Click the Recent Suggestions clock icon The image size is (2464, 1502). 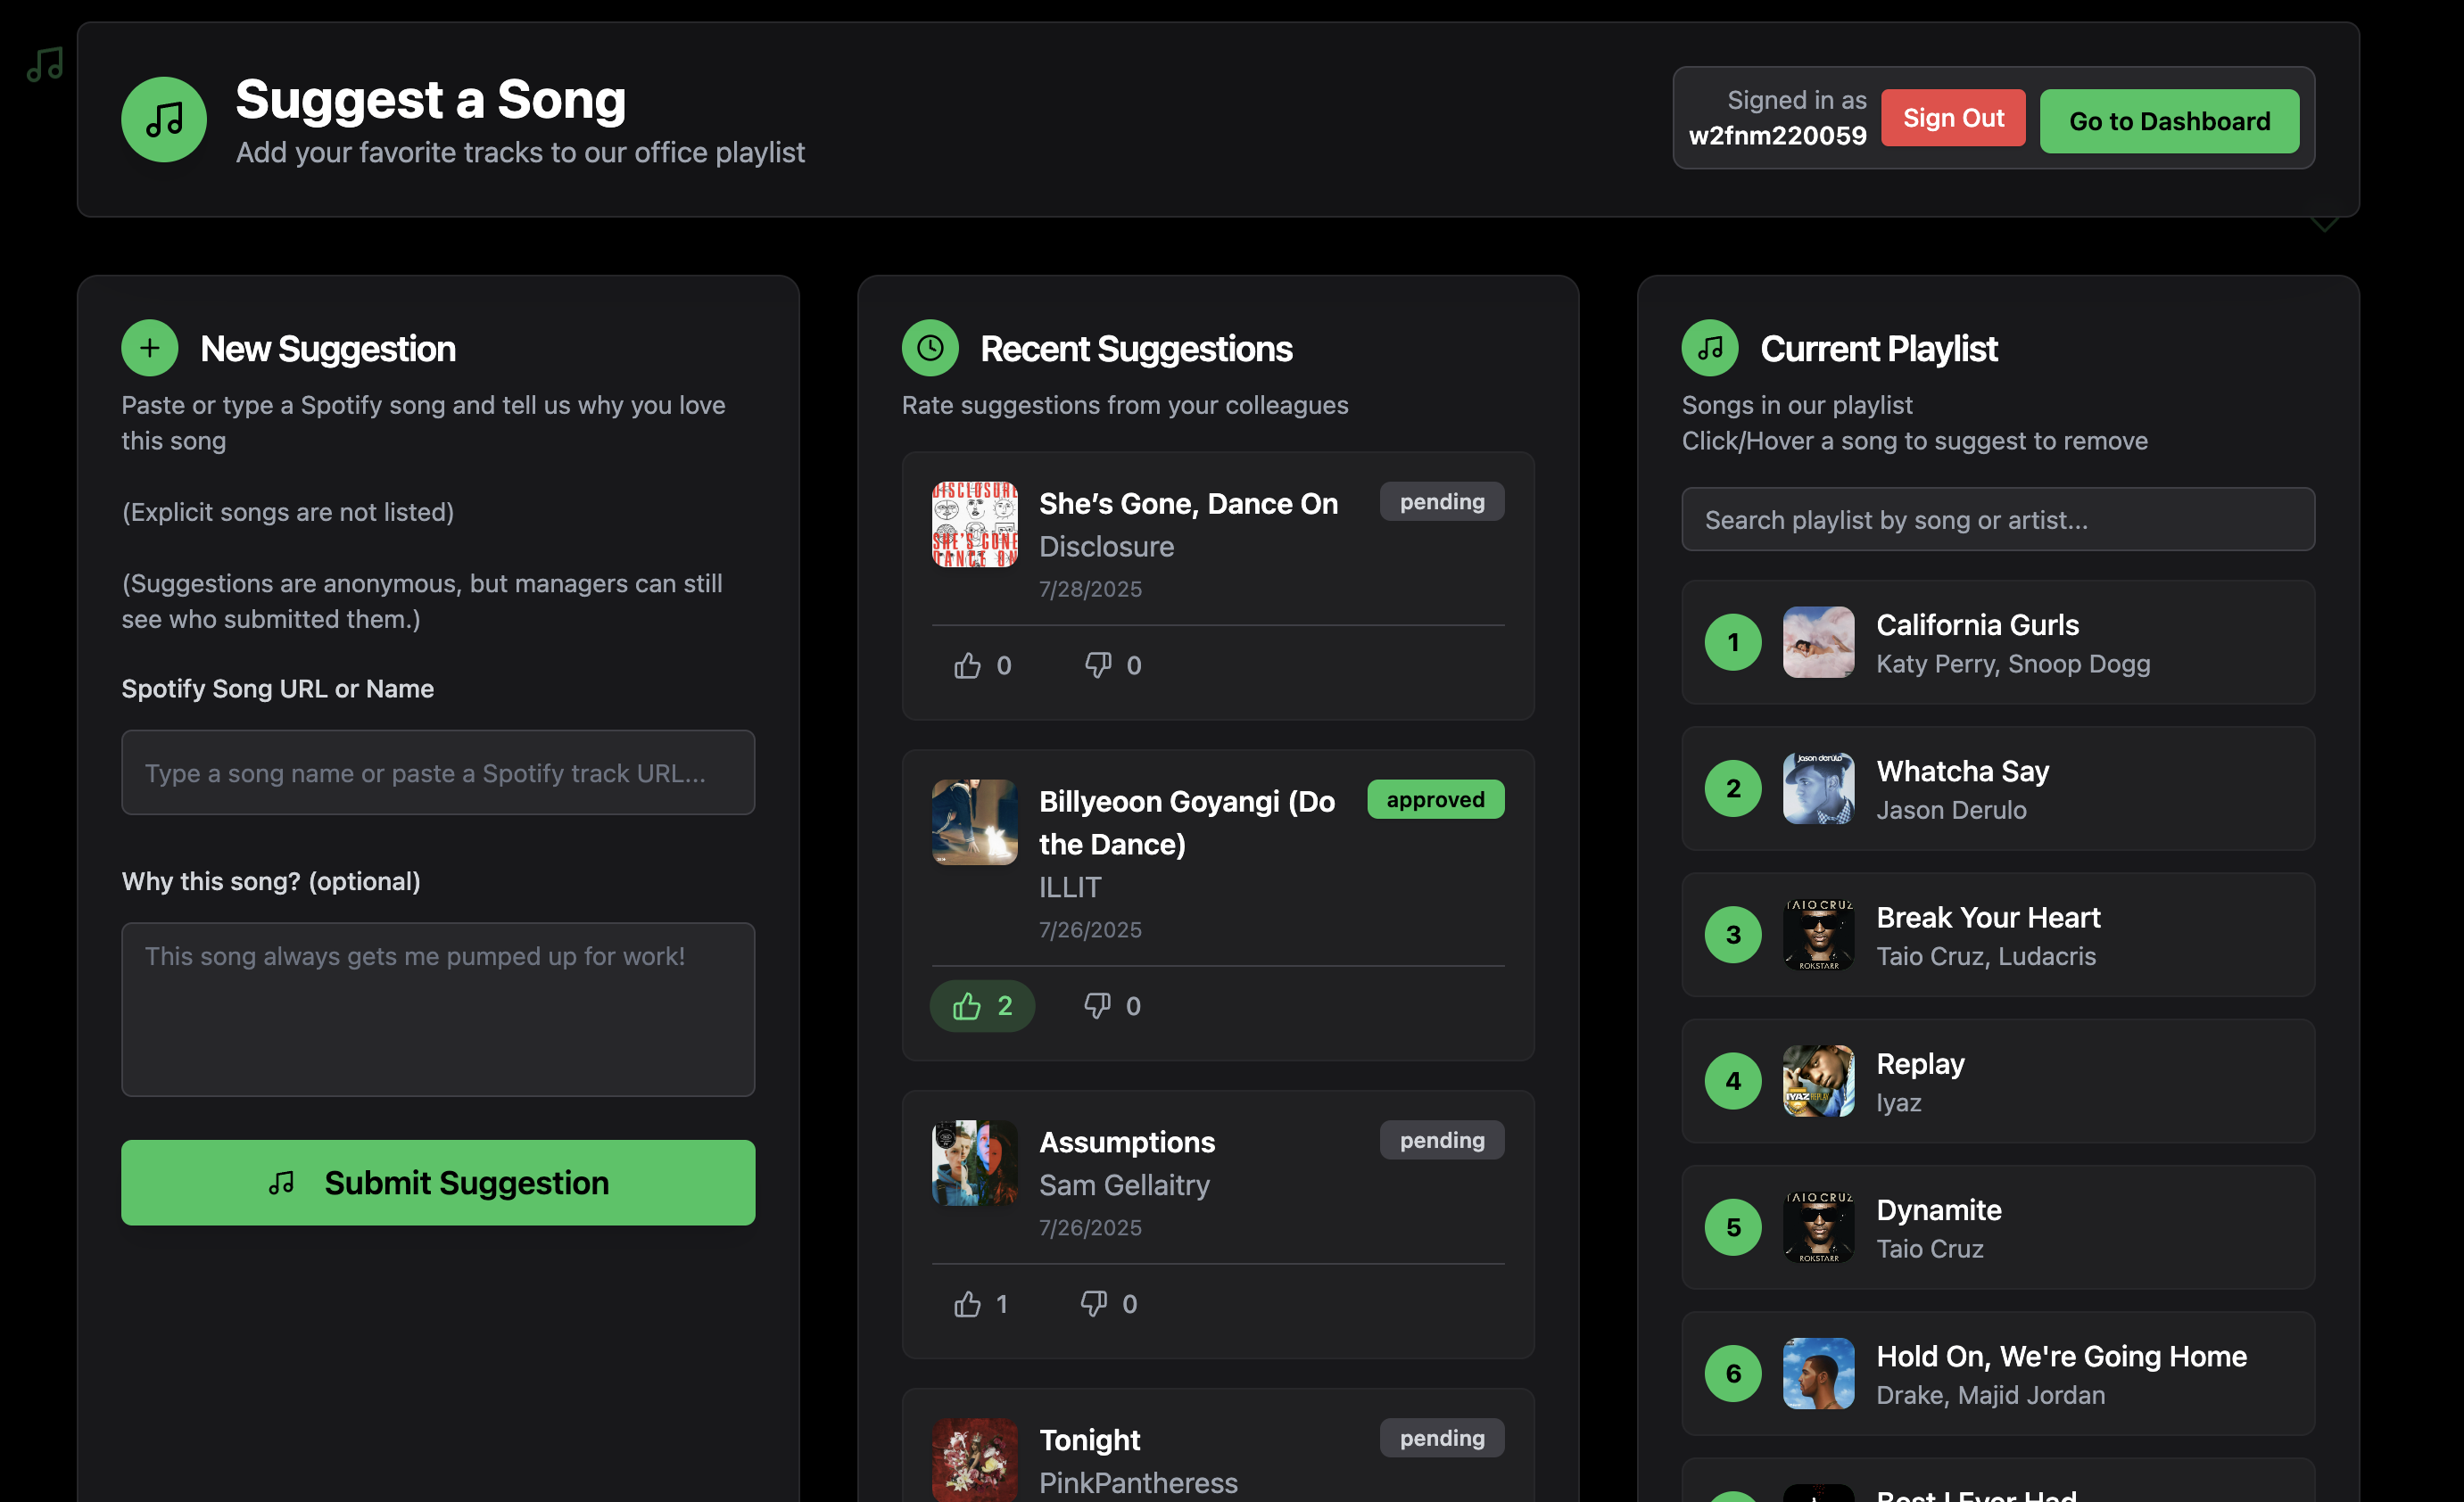click(930, 348)
